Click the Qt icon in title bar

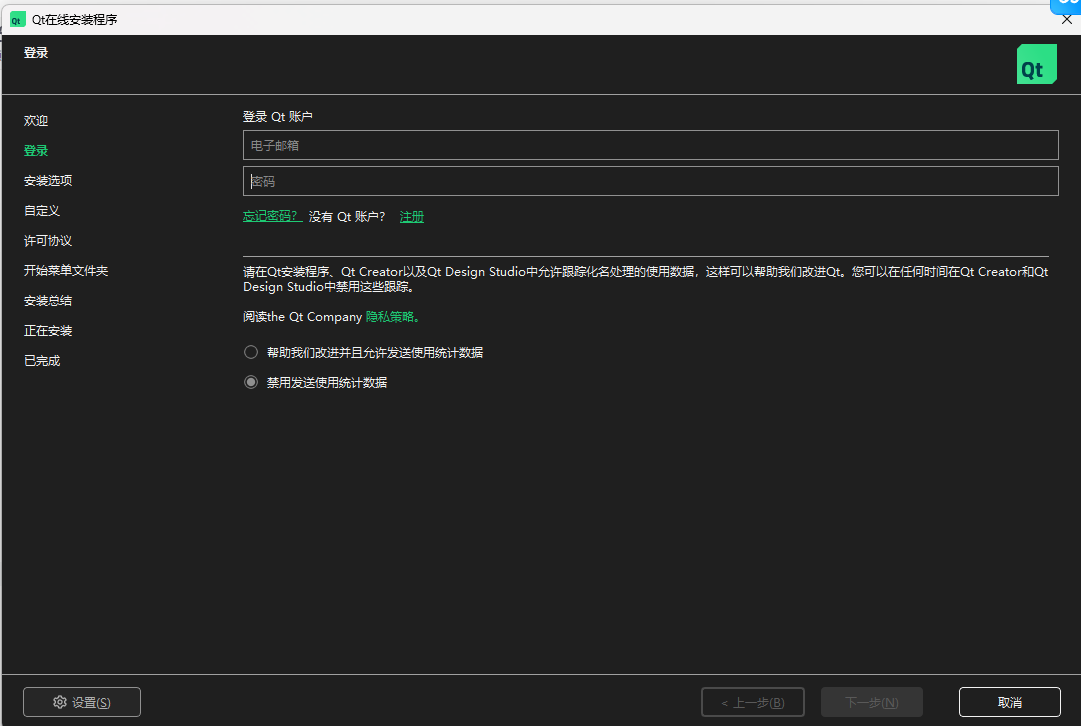tap(17, 20)
